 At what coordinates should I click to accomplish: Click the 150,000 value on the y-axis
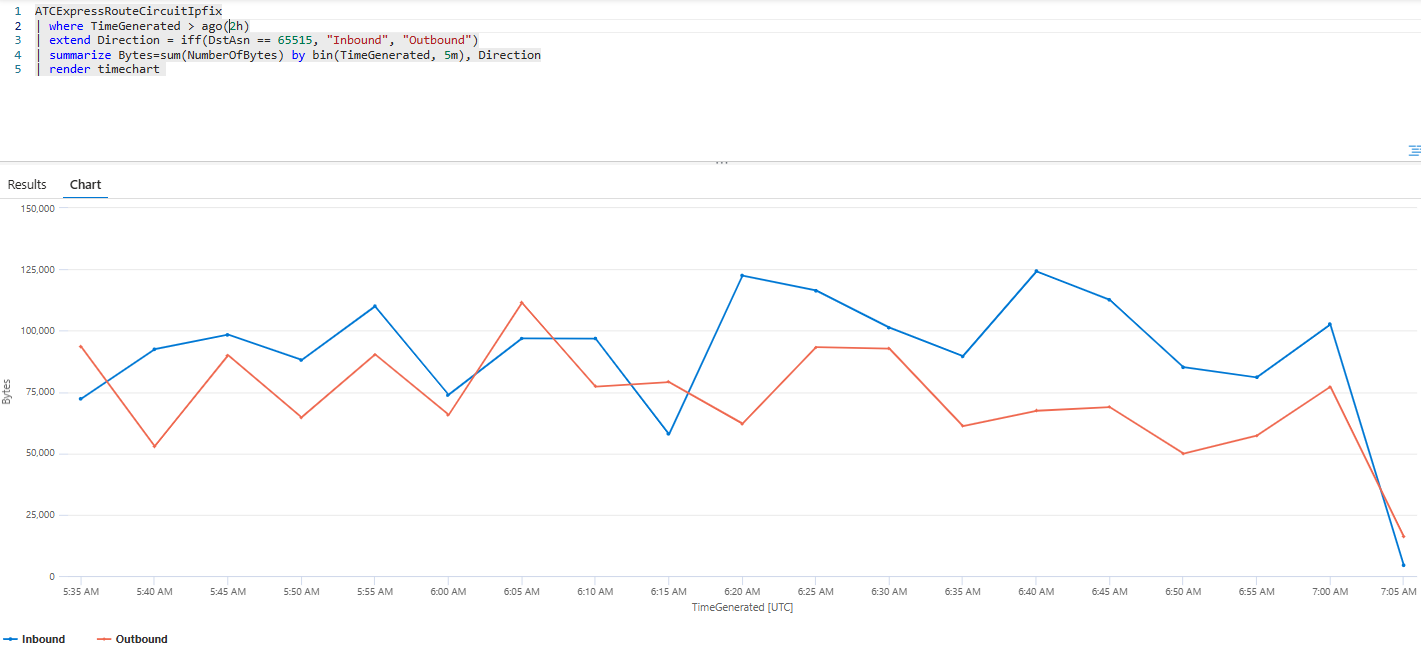(x=40, y=208)
